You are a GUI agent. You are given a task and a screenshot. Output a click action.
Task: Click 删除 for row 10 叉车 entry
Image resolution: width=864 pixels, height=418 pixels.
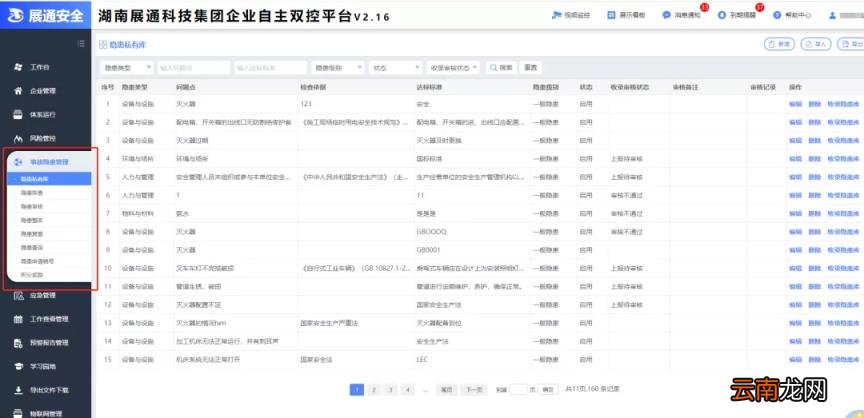pos(814,268)
